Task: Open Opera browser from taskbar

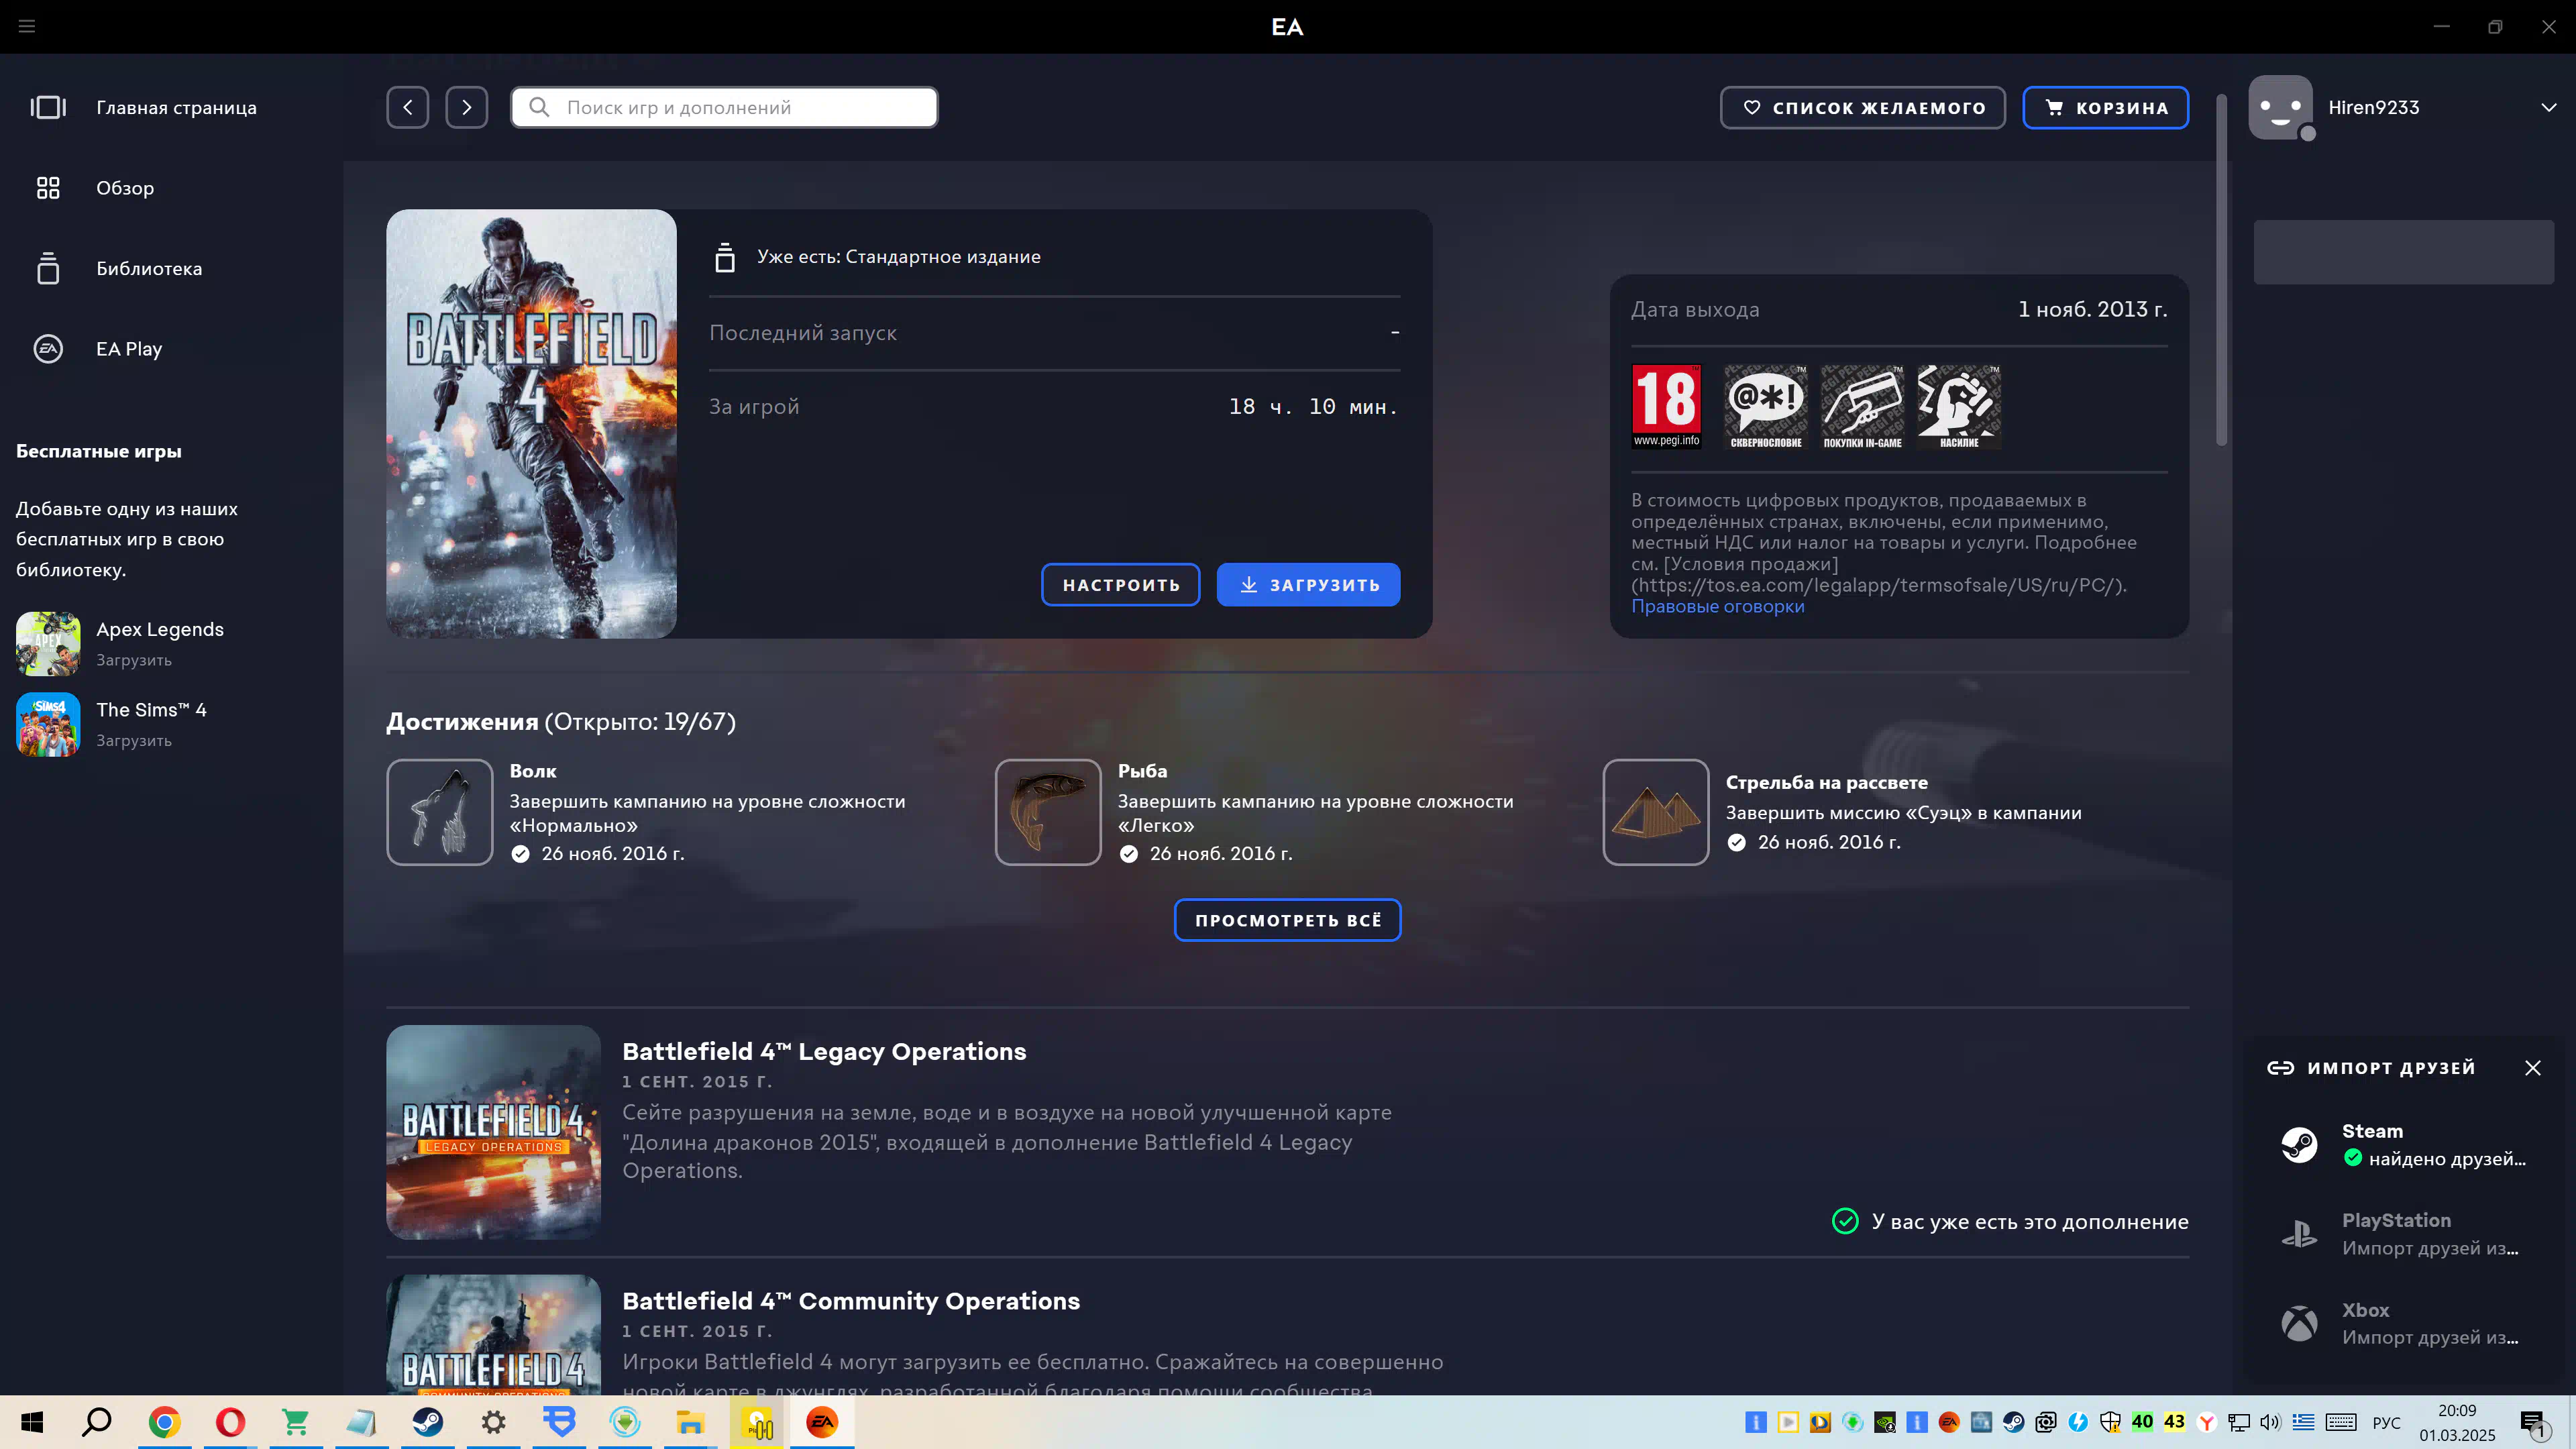Action: (230, 1422)
